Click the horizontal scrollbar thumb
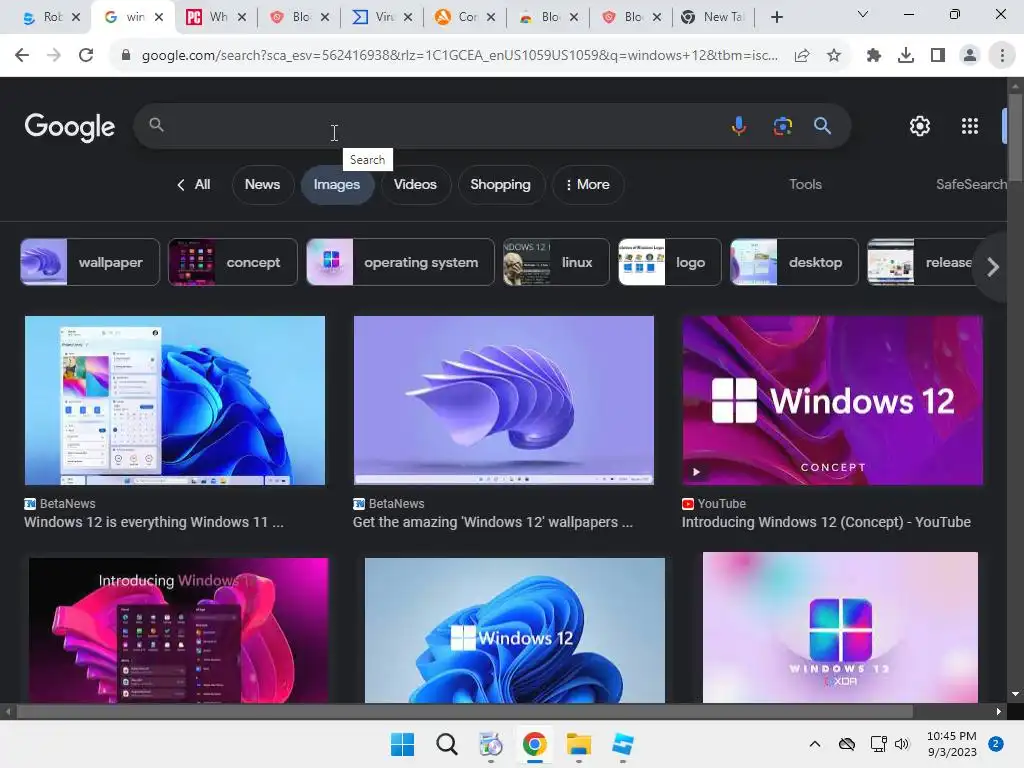The width and height of the screenshot is (1024, 768). point(464,711)
